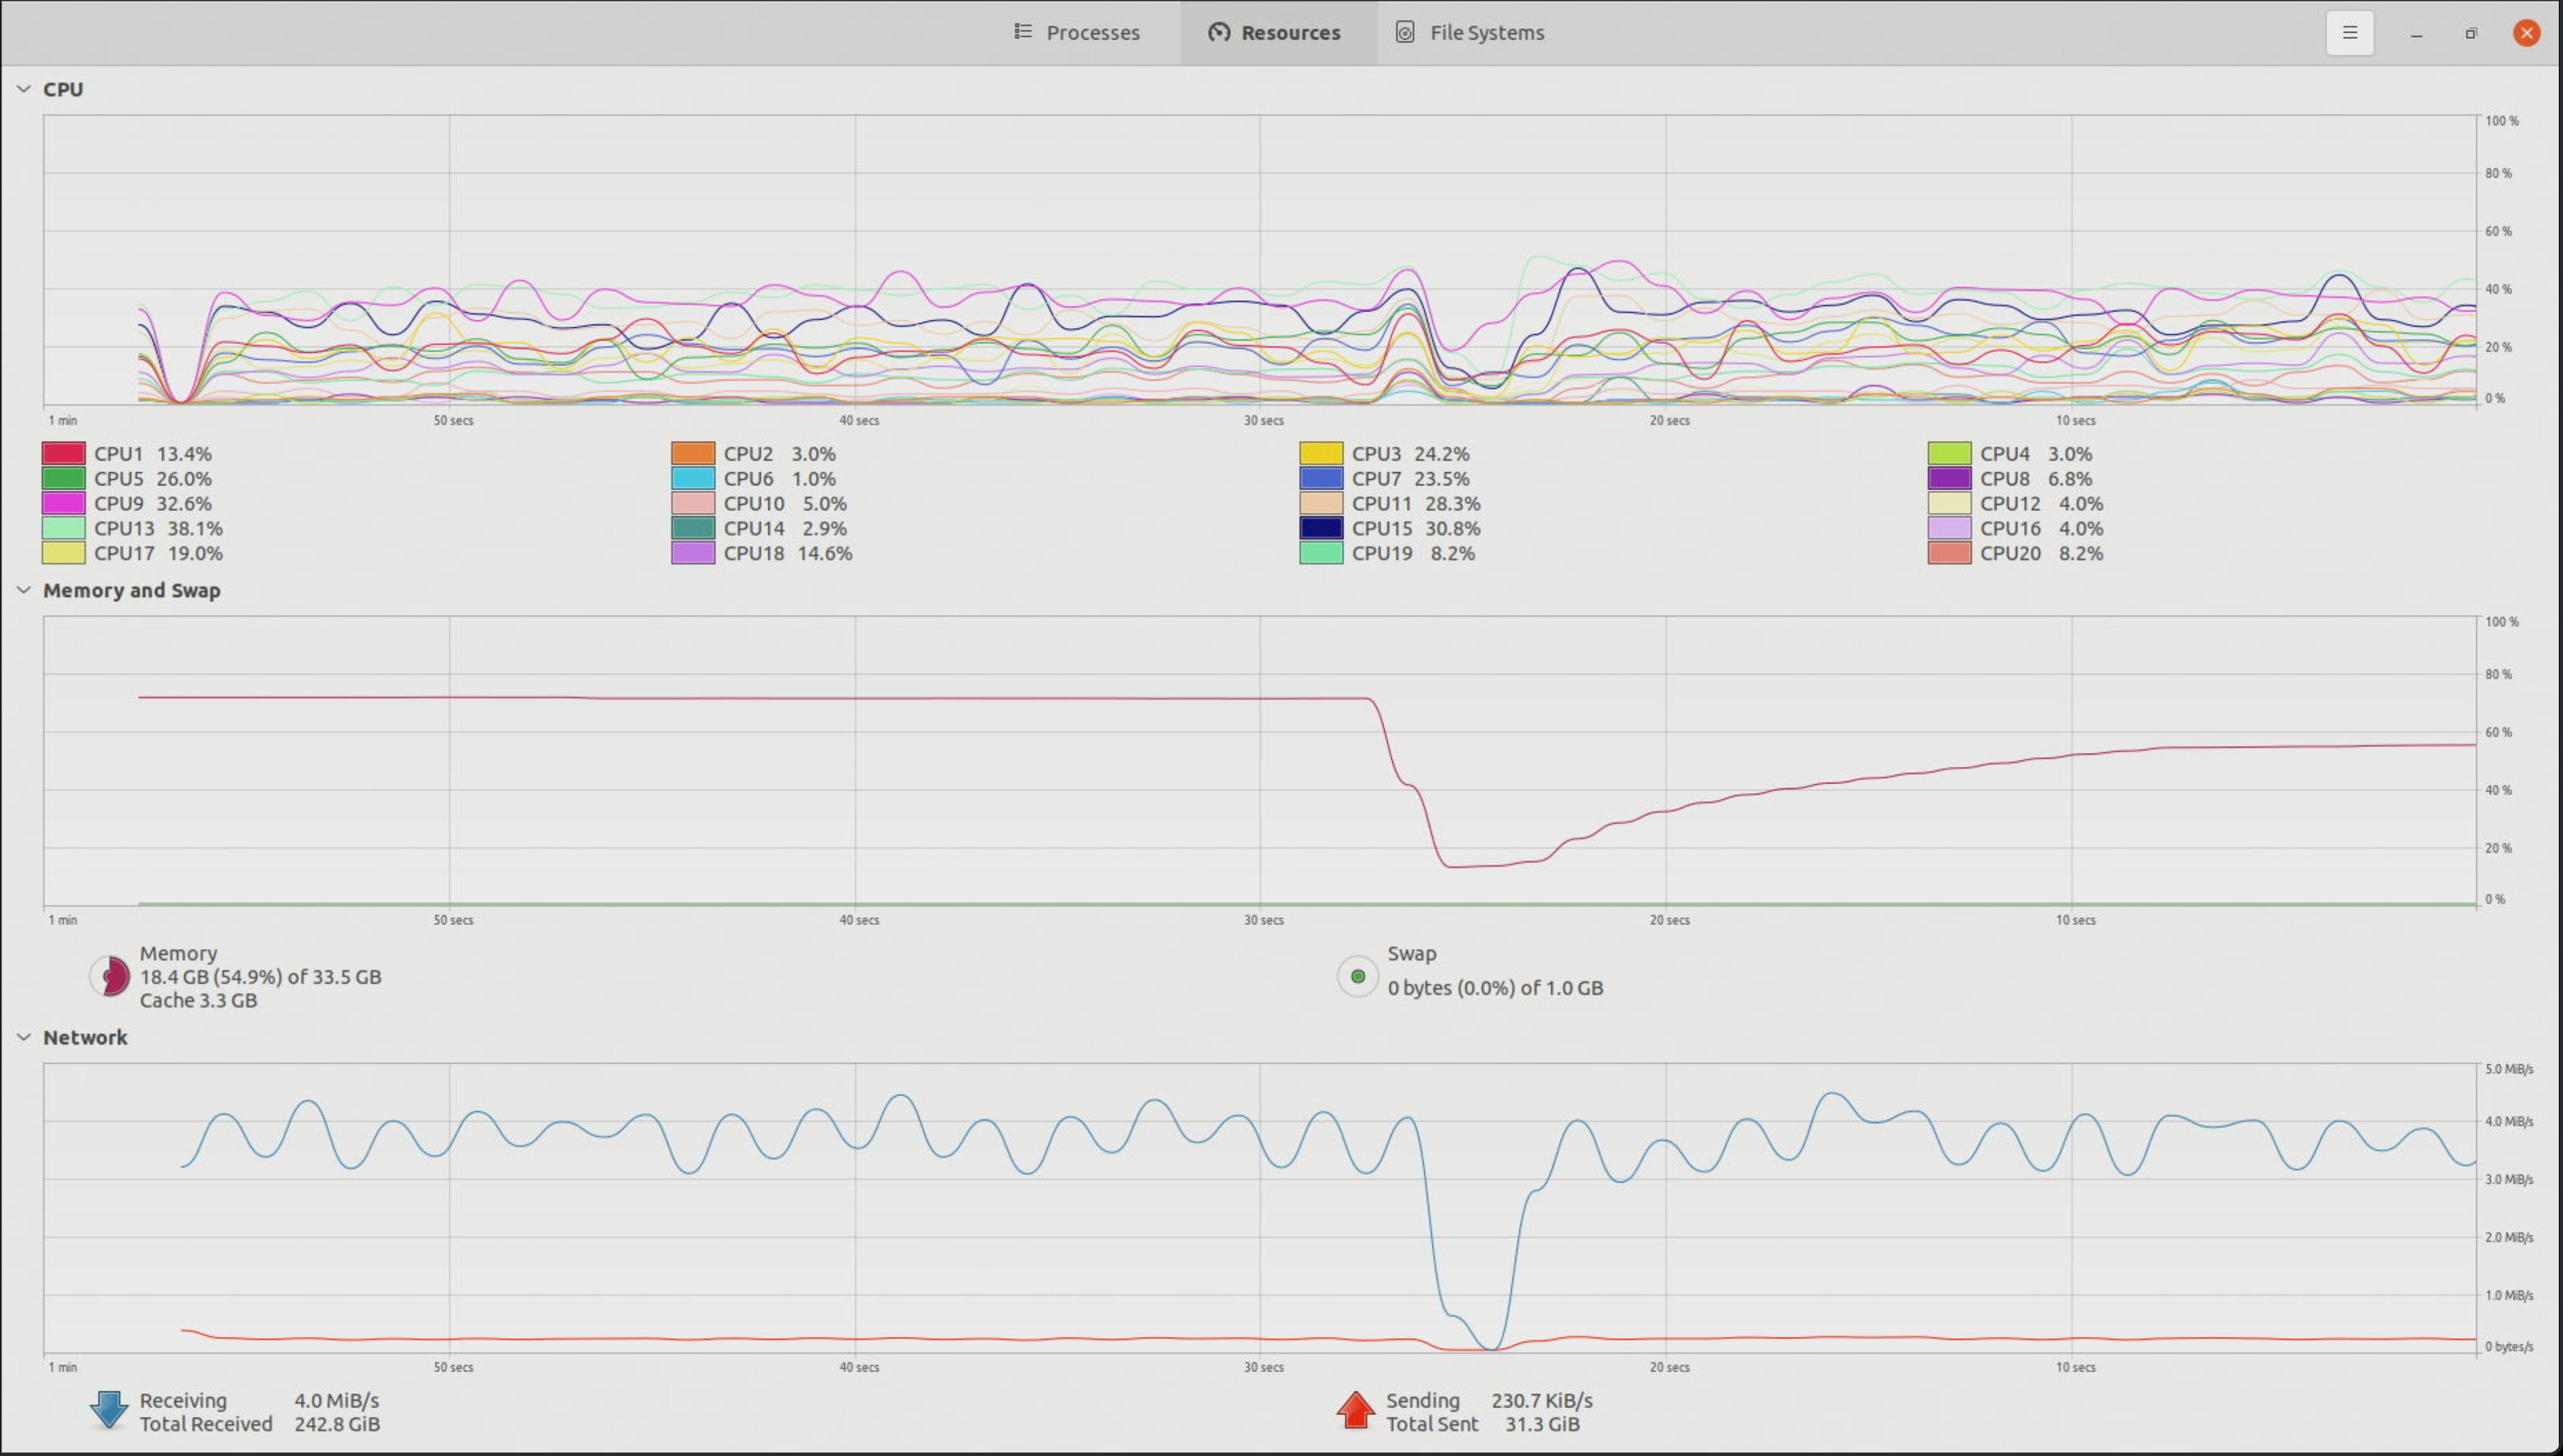Image resolution: width=2563 pixels, height=1456 pixels.
Task: Click the CPU13 38.1% label
Action: pyautogui.click(x=158, y=528)
